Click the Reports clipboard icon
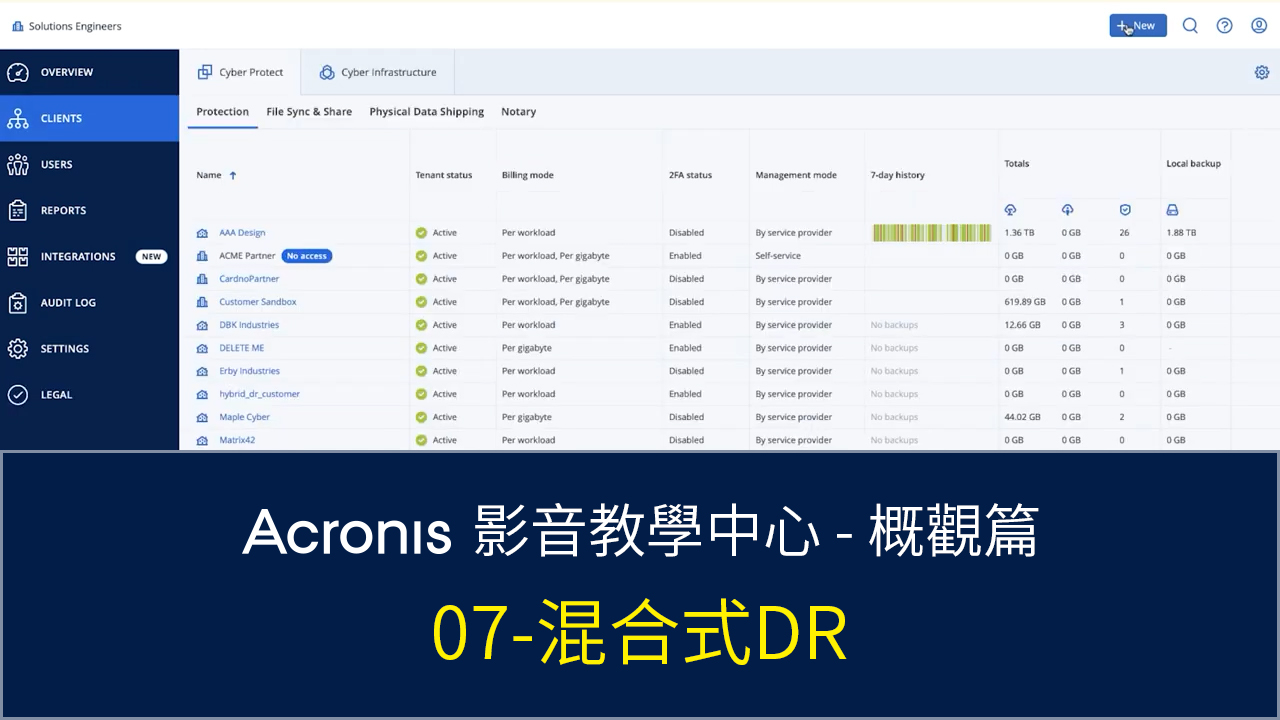This screenshot has height=720, width=1280. 18,210
